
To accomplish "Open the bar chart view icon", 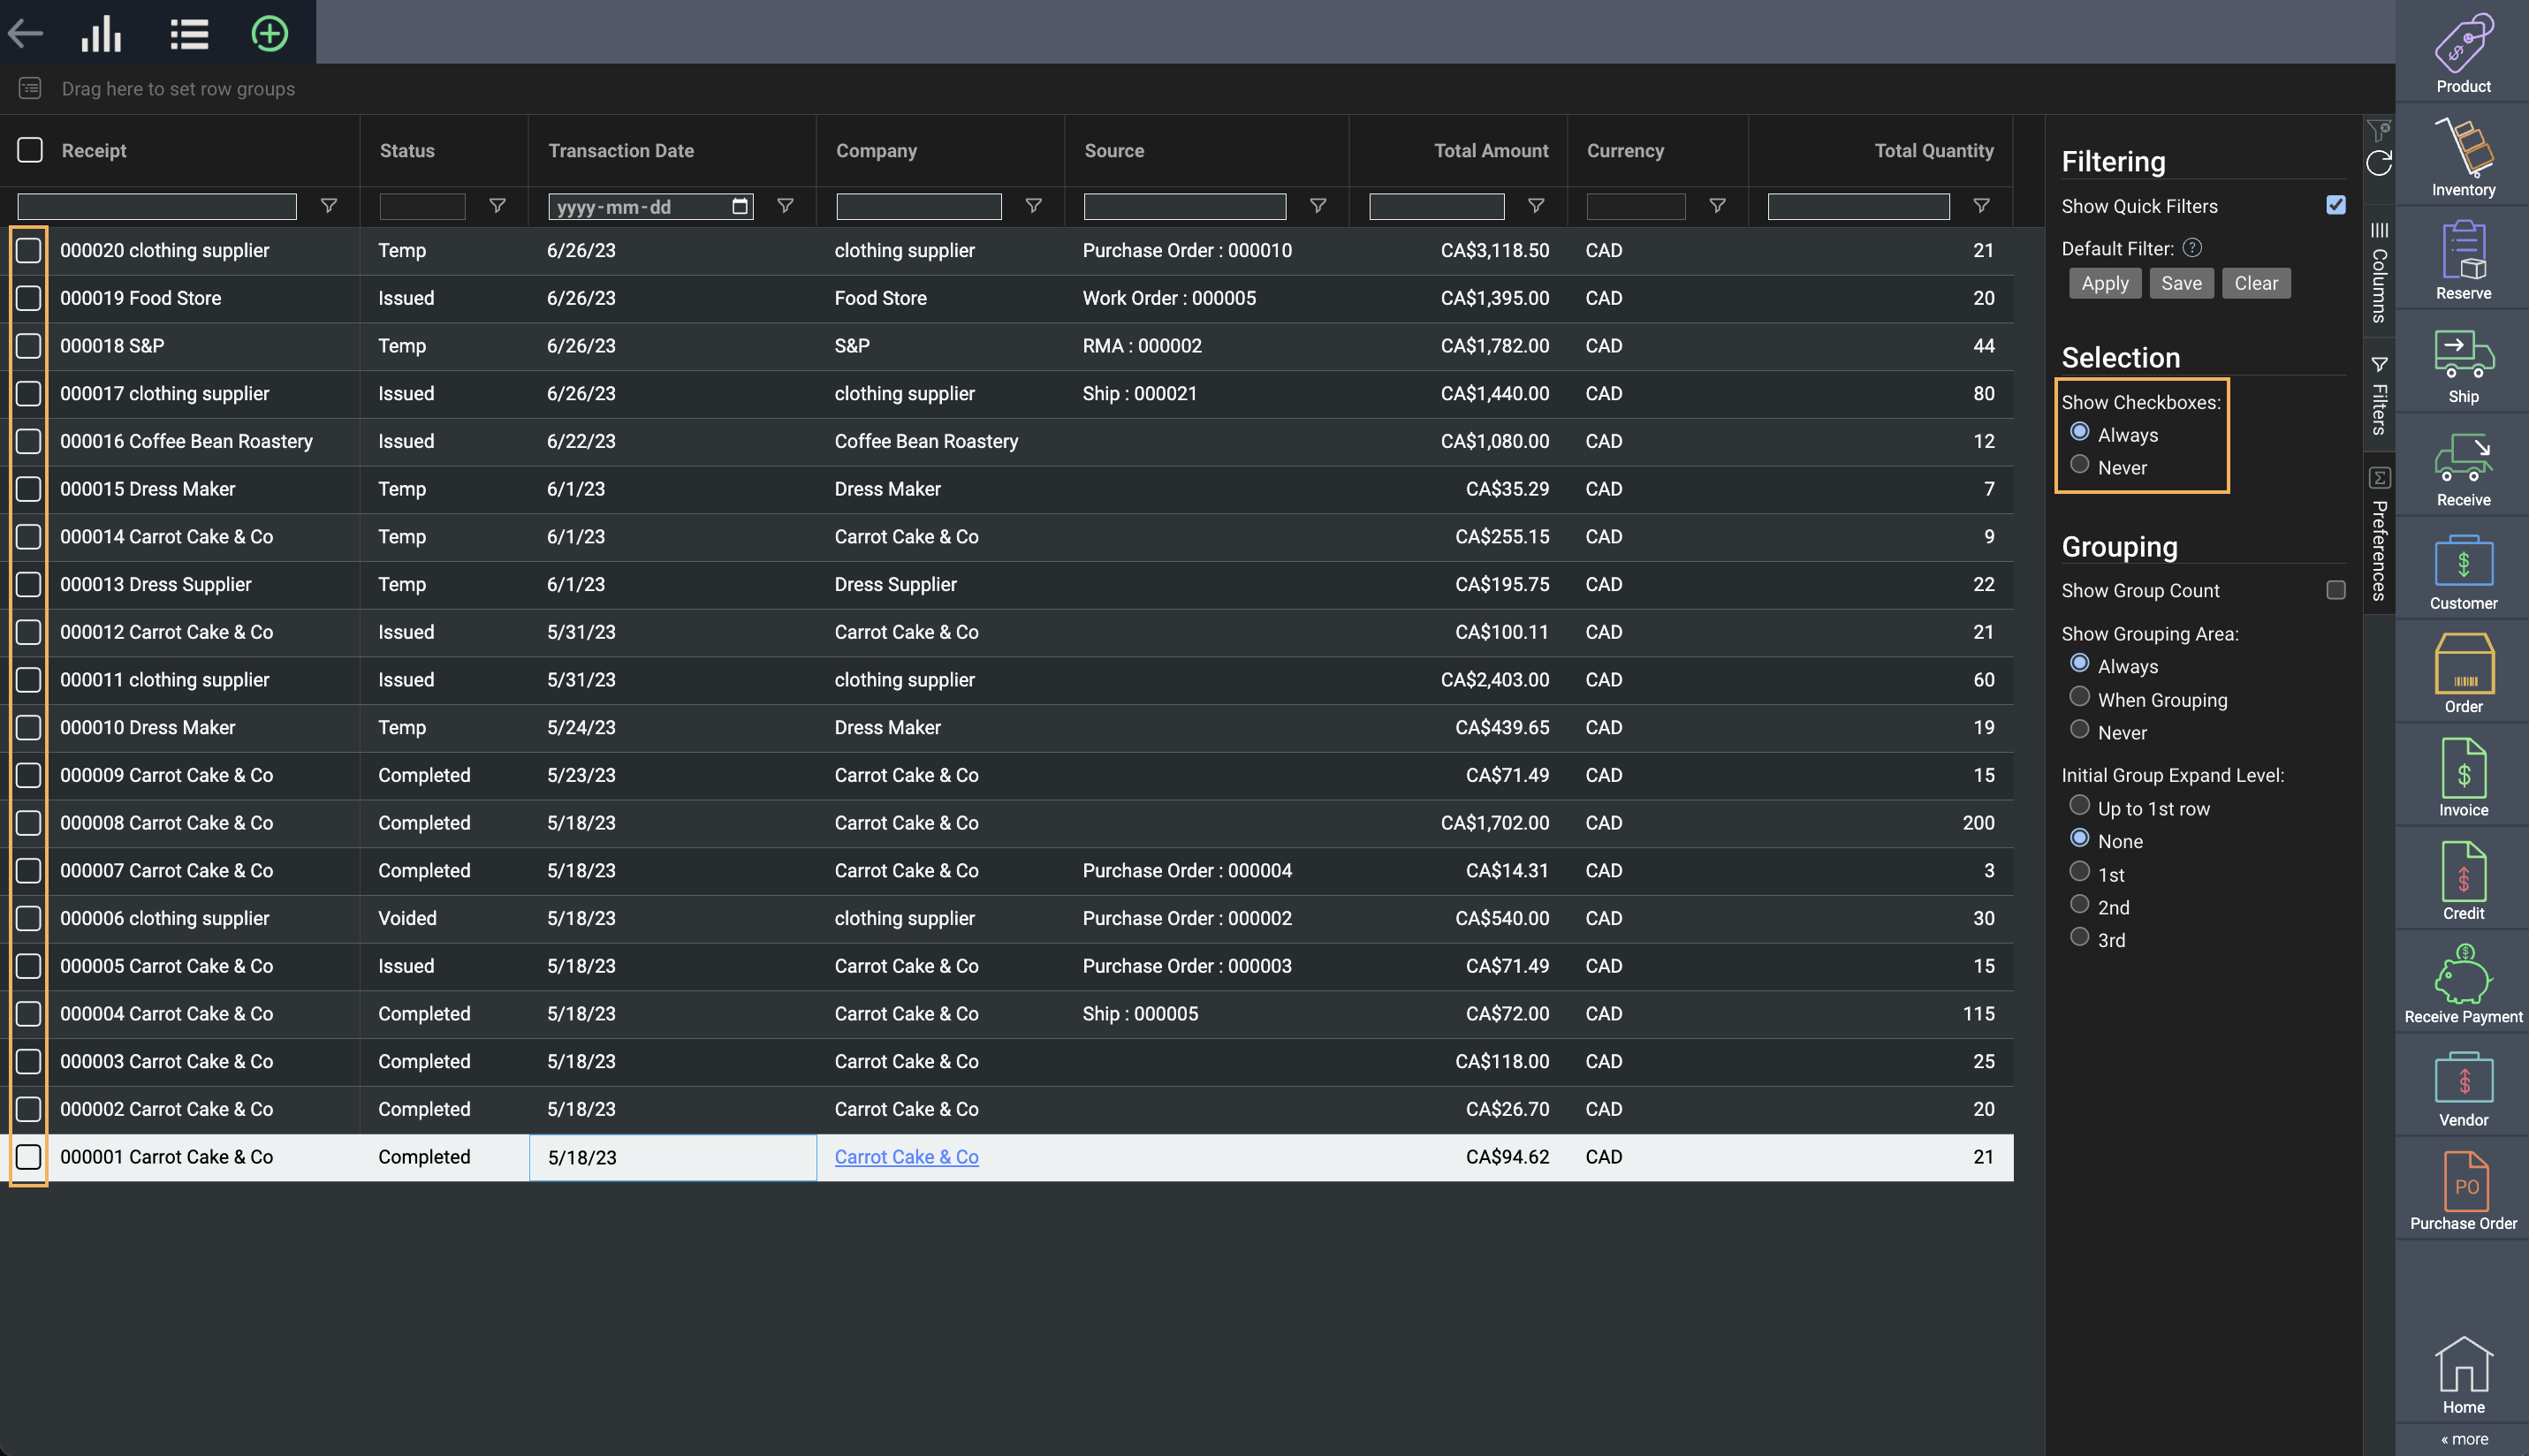I will tap(101, 33).
